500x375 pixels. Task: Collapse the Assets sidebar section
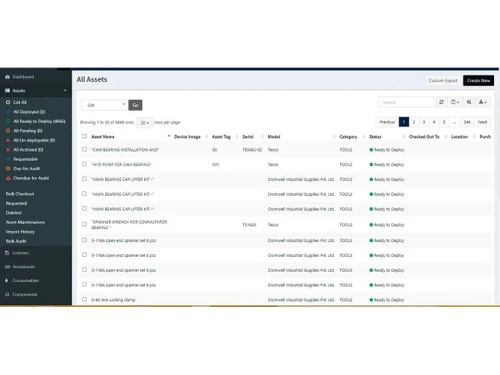[x=65, y=91]
